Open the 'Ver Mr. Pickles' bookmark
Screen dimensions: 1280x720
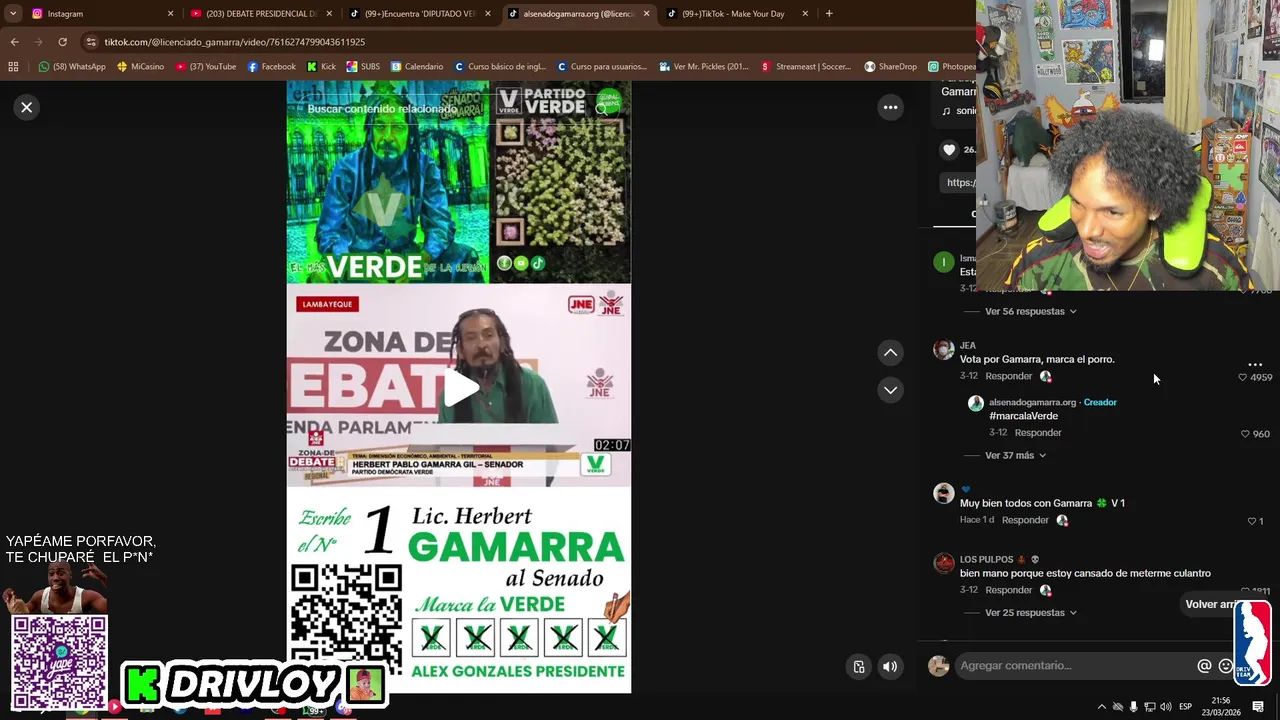(704, 67)
